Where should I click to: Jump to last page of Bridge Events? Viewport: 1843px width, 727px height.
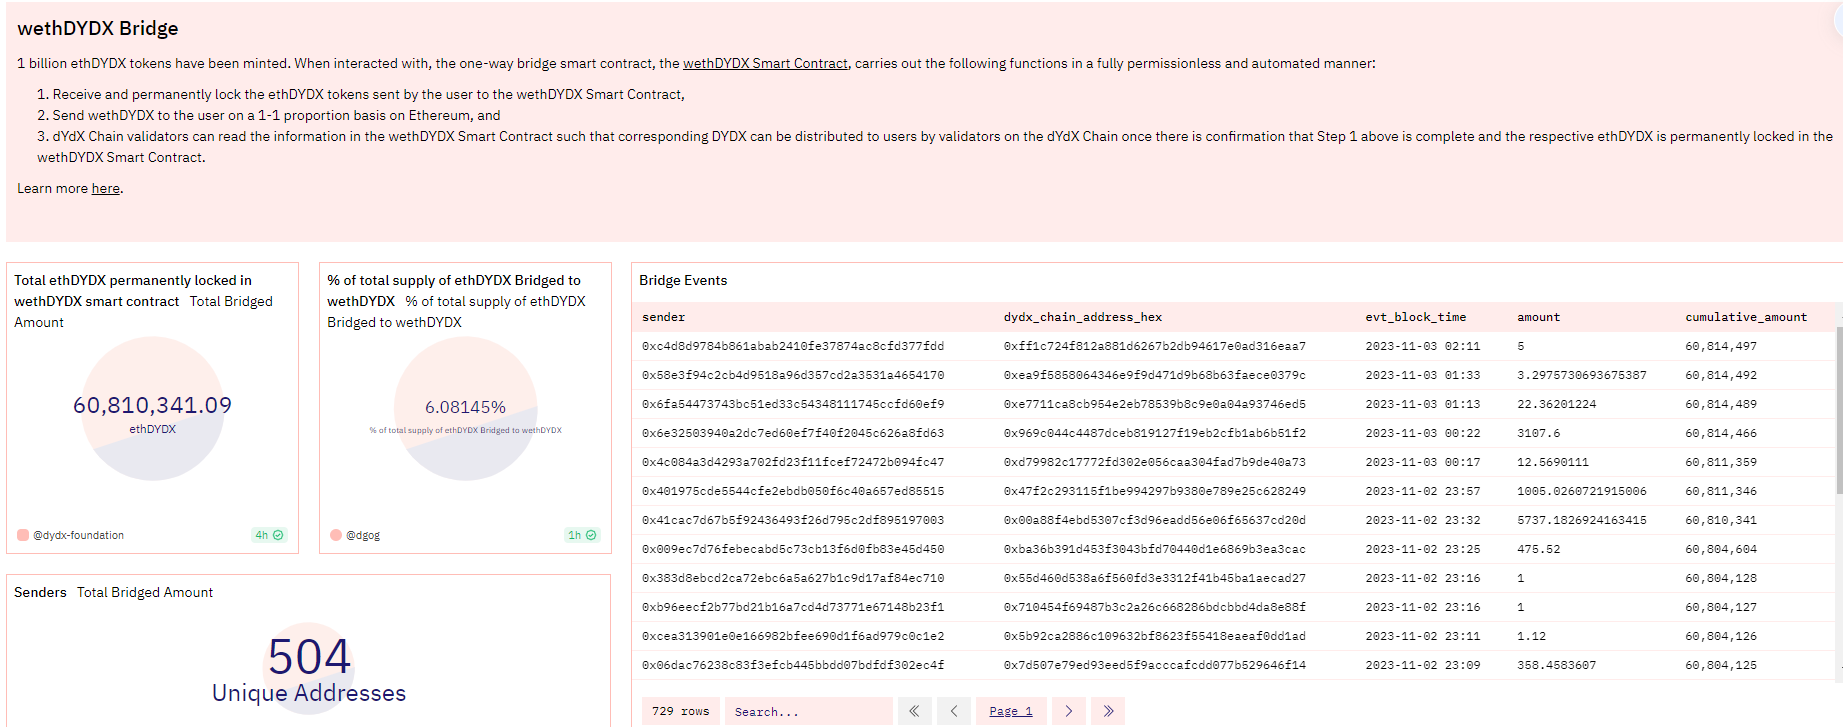[x=1108, y=711]
